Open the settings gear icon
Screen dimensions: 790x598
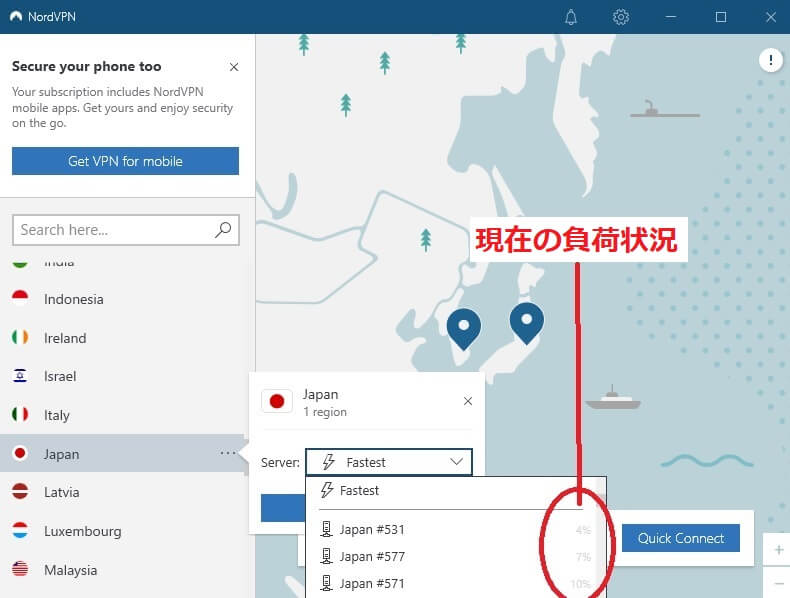coord(621,17)
